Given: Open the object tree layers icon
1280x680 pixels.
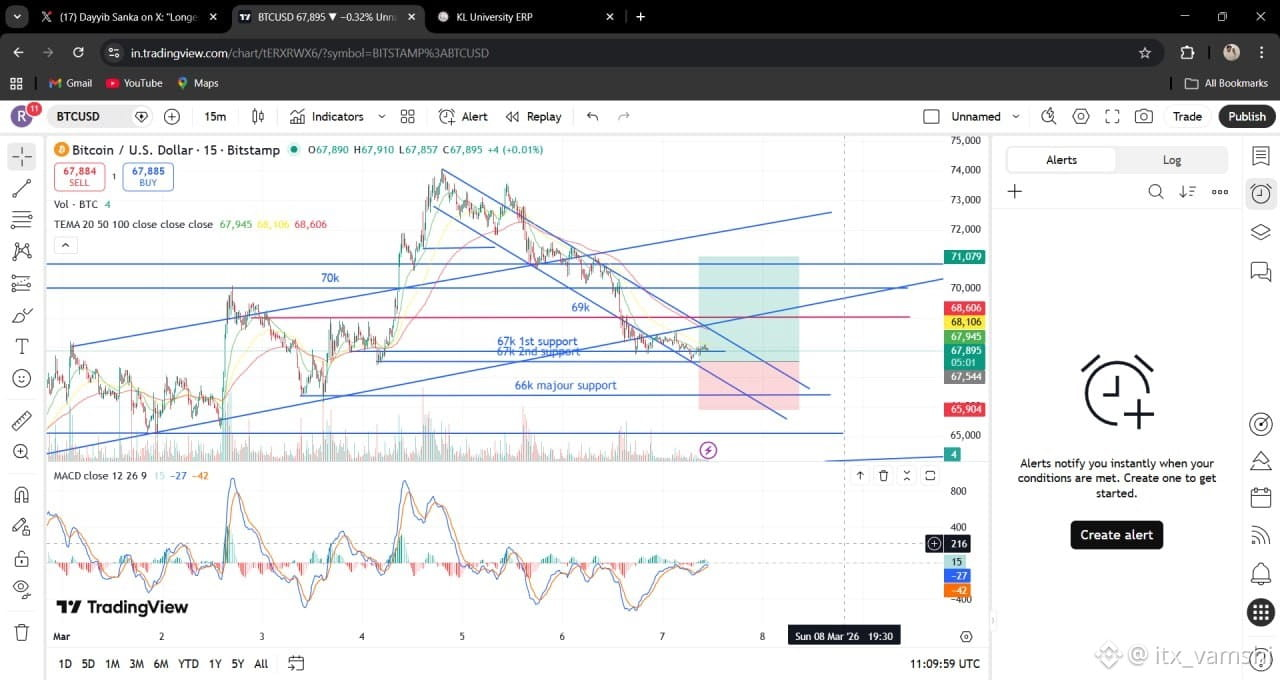Looking at the screenshot, I should 1261,232.
